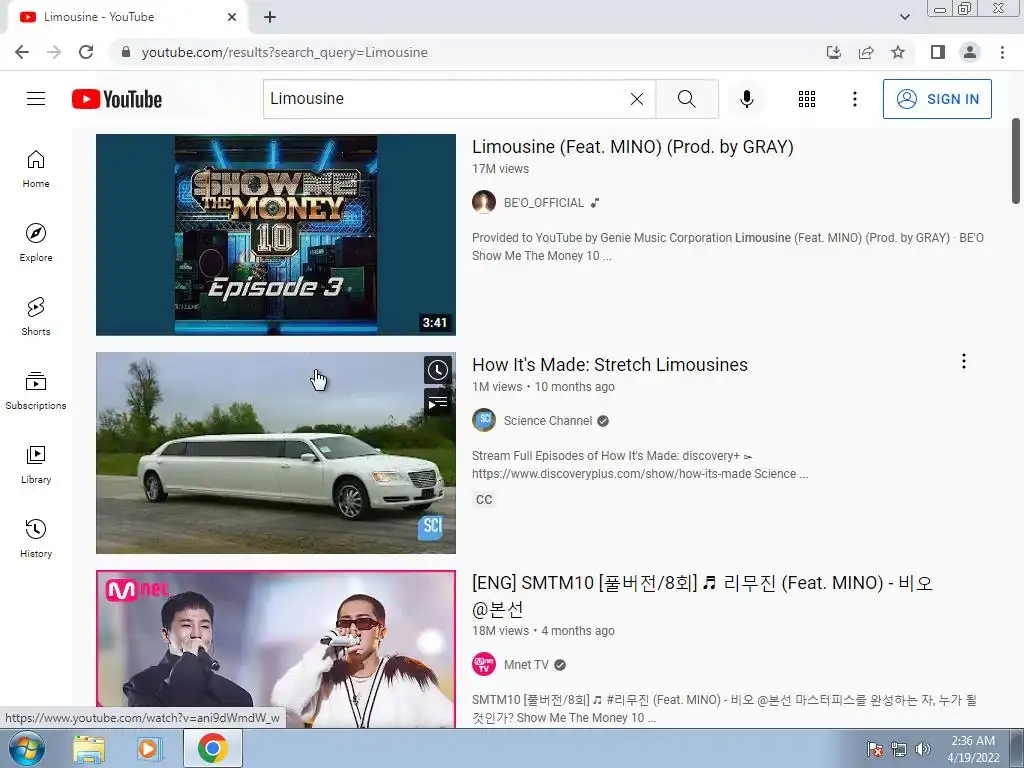Go to Home in the sidebar
The height and width of the screenshot is (768, 1024).
(36, 168)
